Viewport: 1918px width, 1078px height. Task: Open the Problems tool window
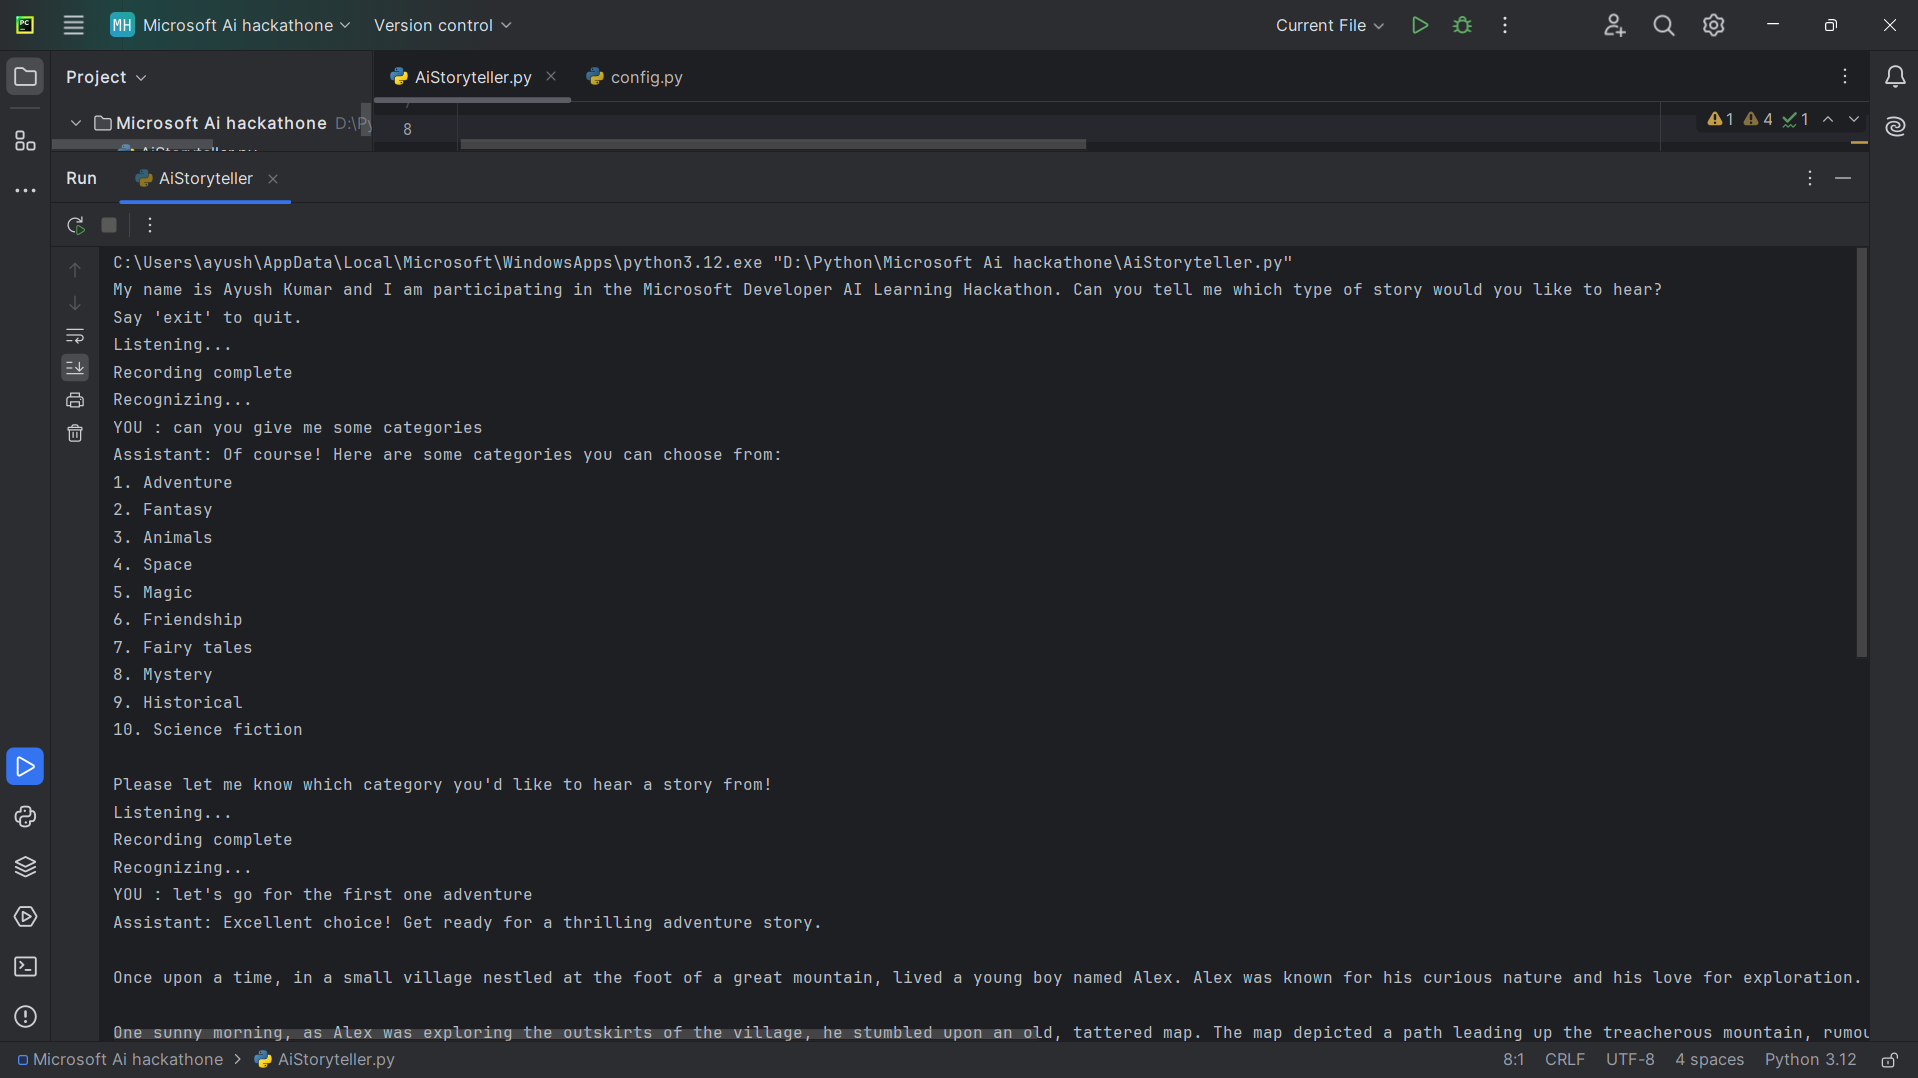[26, 1017]
